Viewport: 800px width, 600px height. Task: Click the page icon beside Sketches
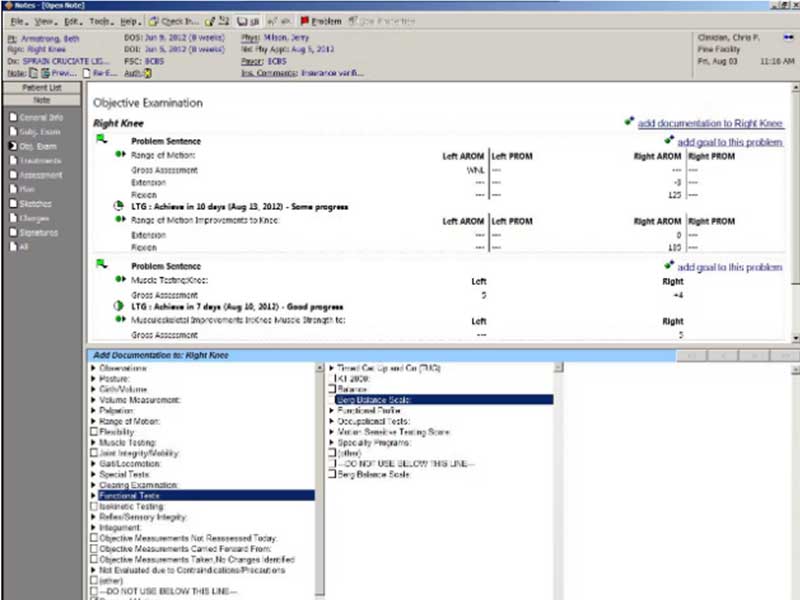point(13,204)
